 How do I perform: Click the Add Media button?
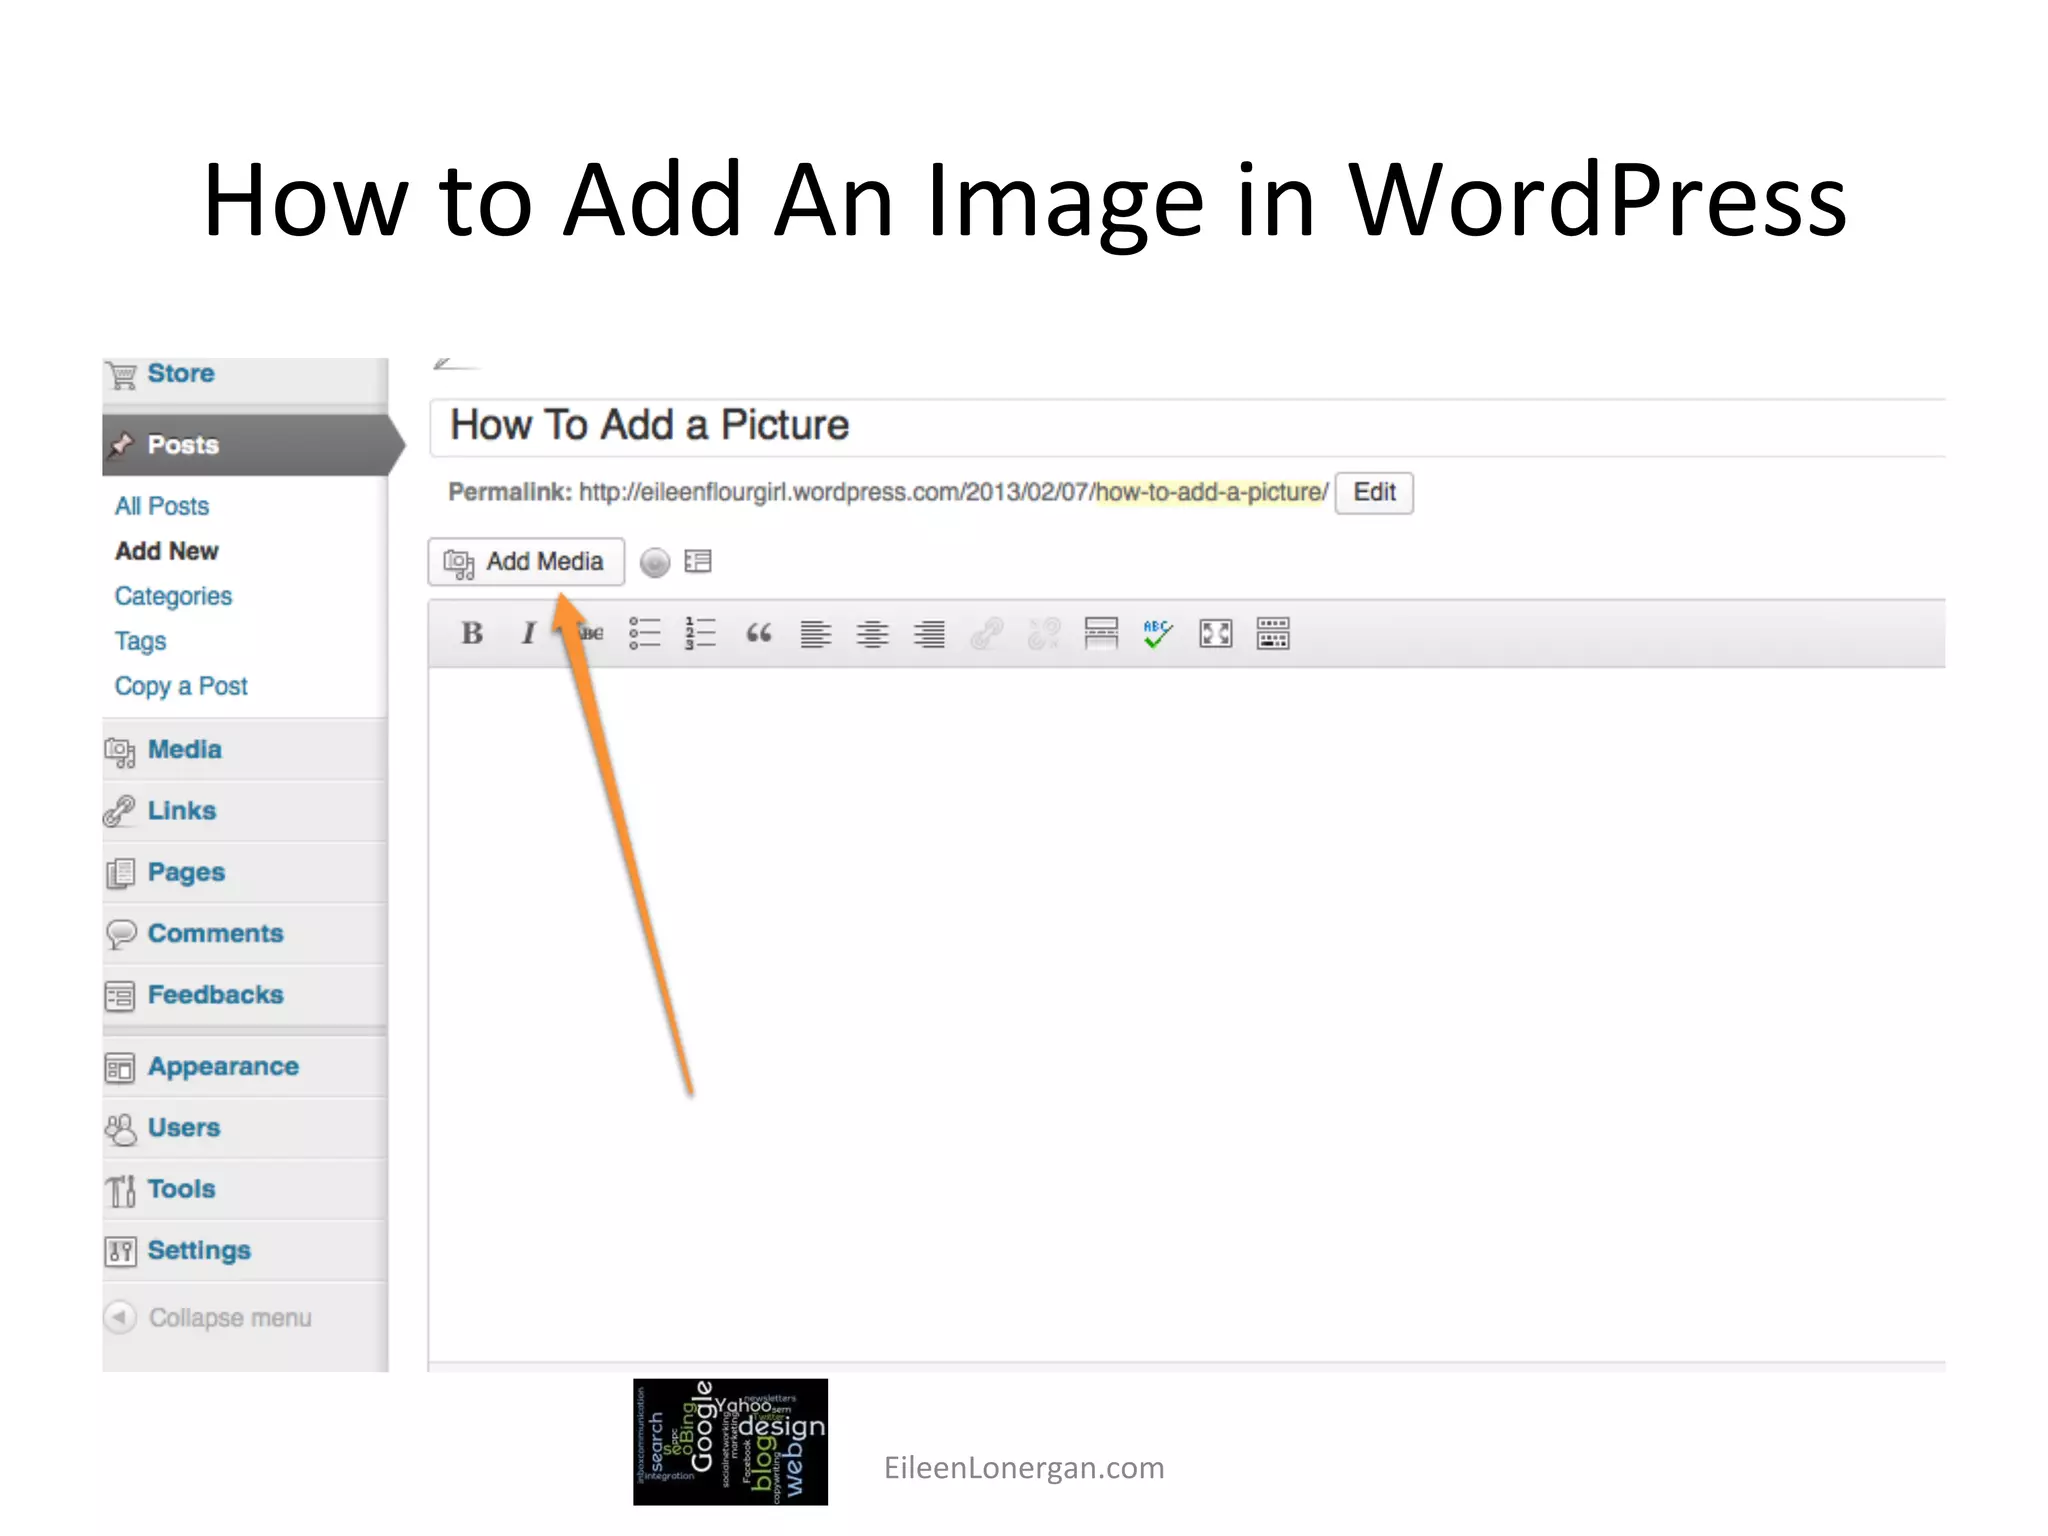click(526, 562)
